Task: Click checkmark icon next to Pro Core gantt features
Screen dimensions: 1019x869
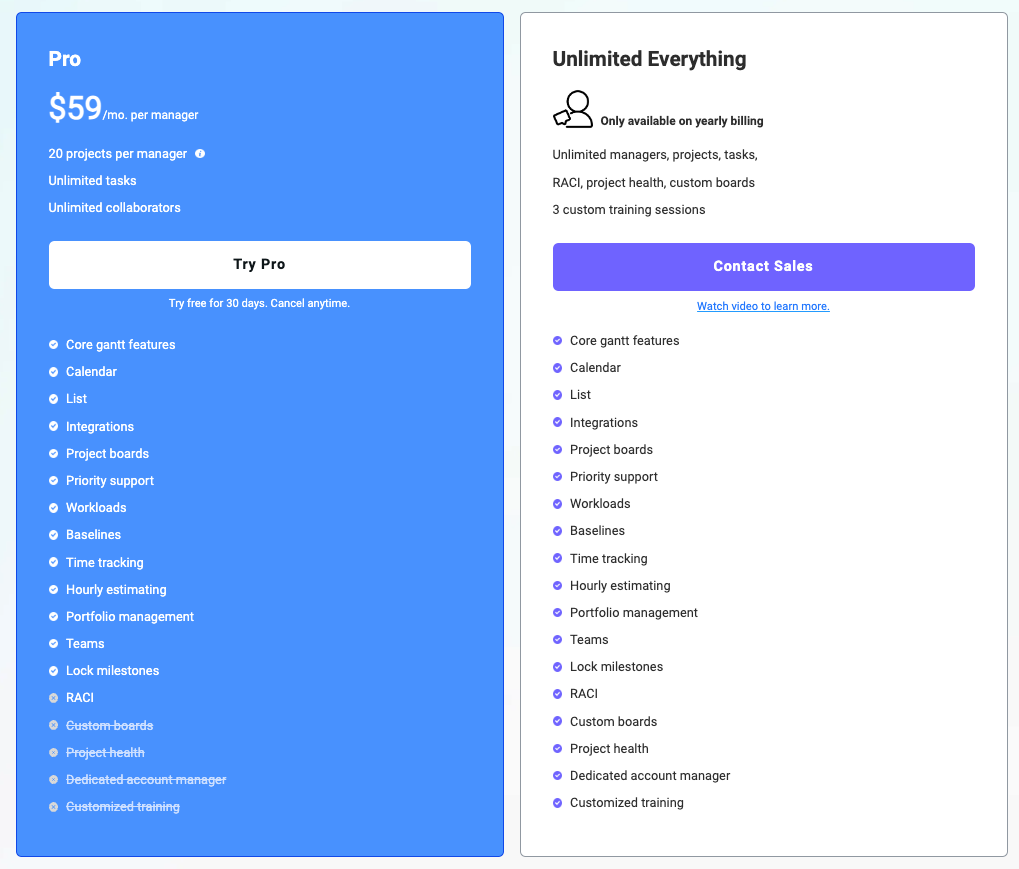Action: (54, 345)
